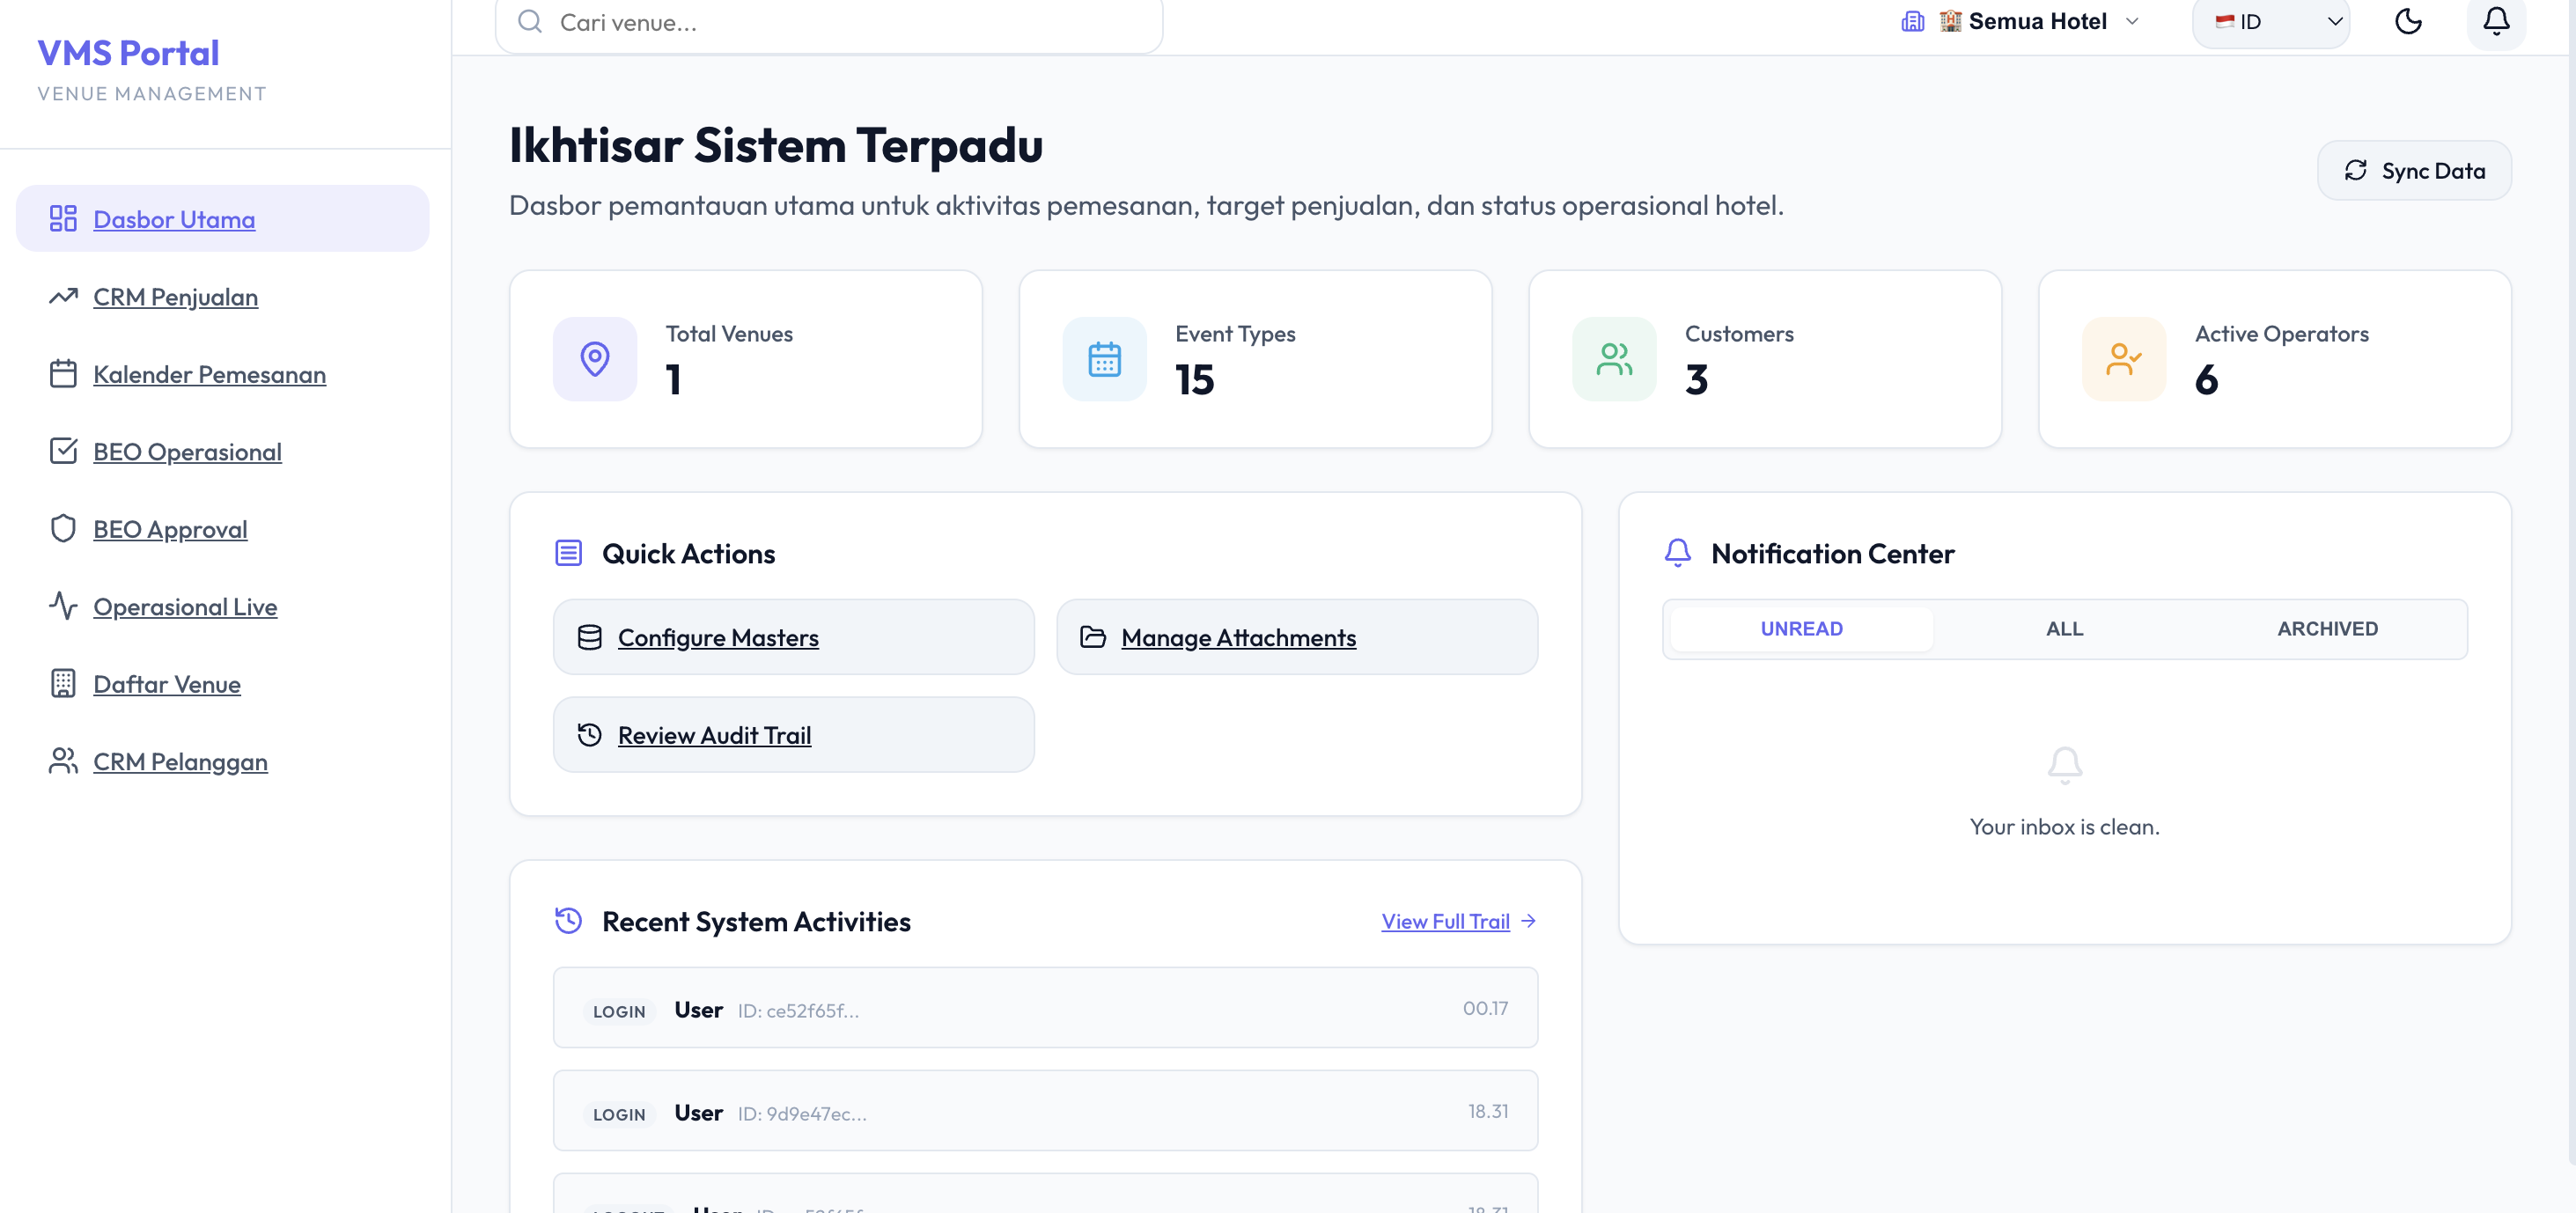This screenshot has width=2576, height=1213.
Task: Click the BEO Operasional checkbox icon
Action: [x=63, y=451]
